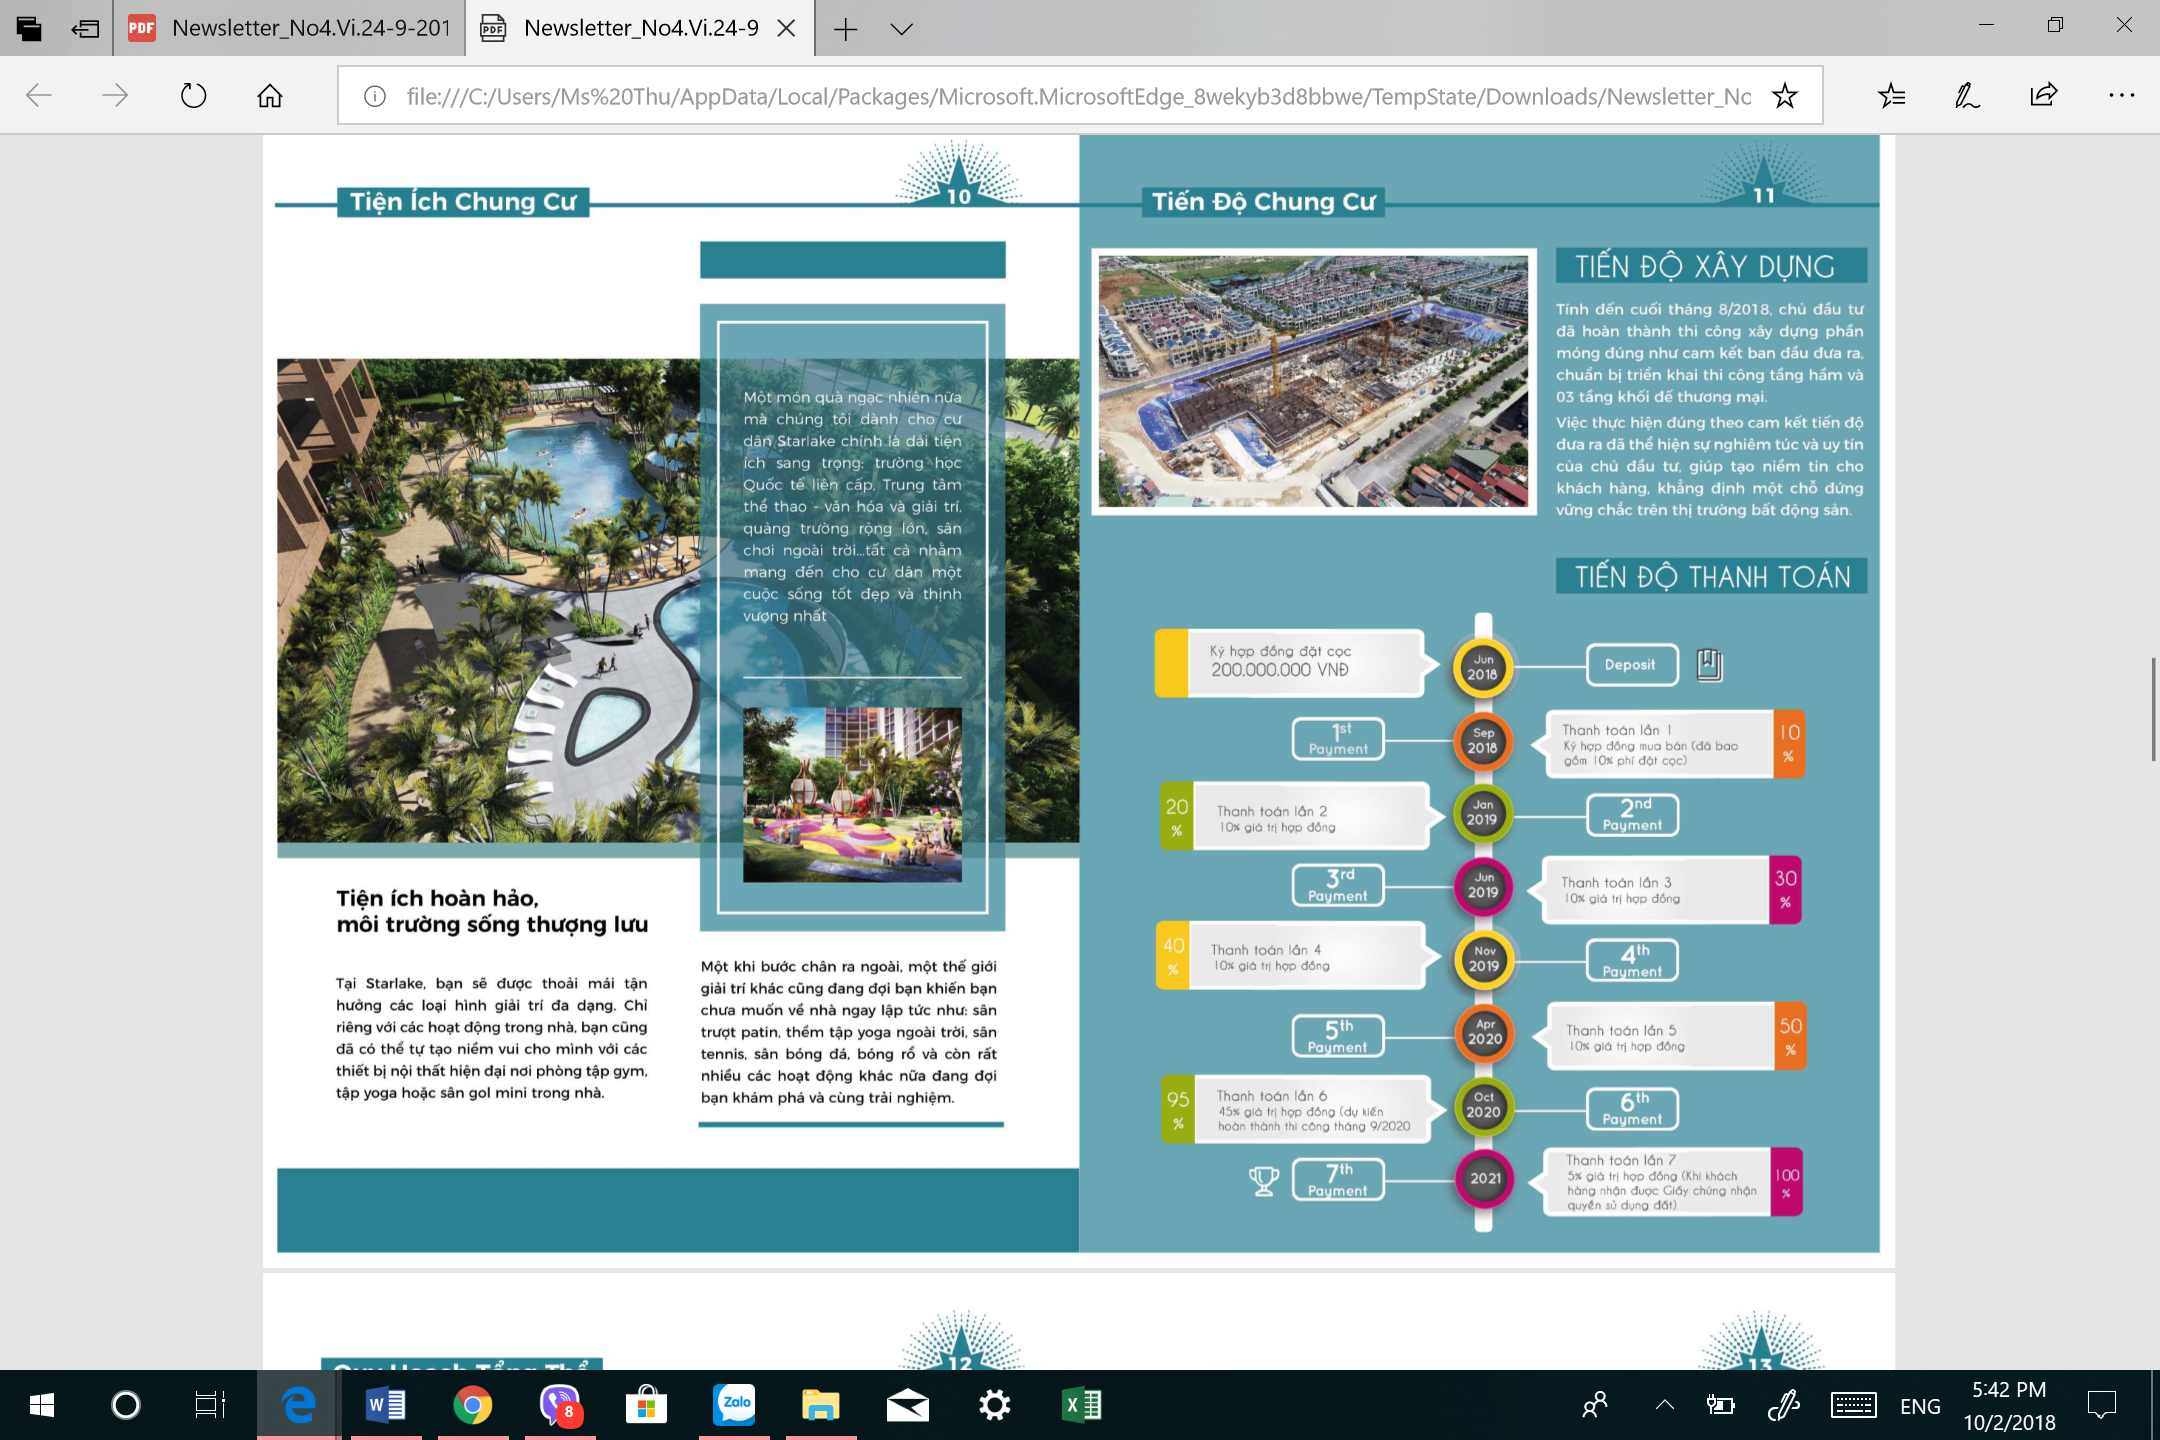
Task: Open Viber with 8 notifications
Action: [560, 1405]
